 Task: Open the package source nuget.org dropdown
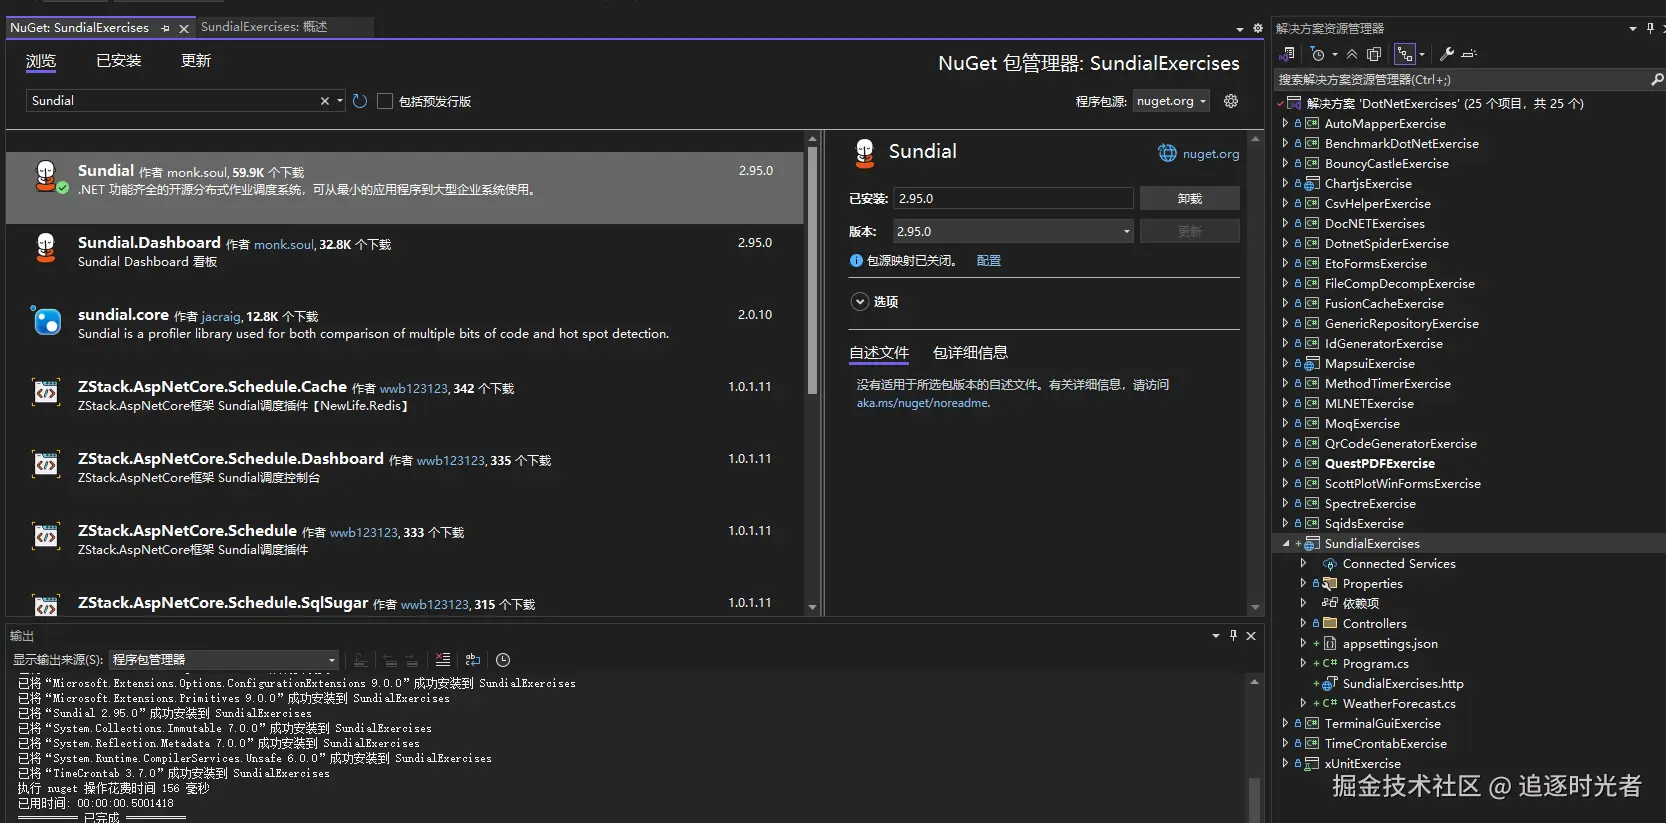coord(1171,101)
